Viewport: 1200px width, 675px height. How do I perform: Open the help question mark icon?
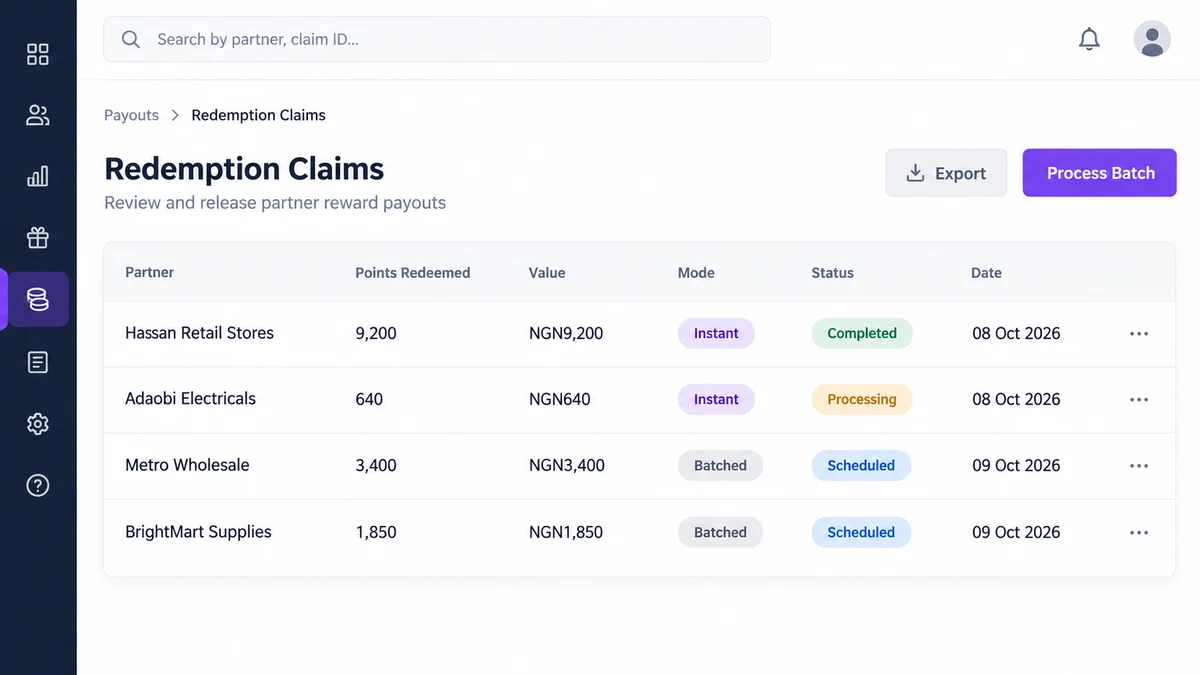point(38,486)
